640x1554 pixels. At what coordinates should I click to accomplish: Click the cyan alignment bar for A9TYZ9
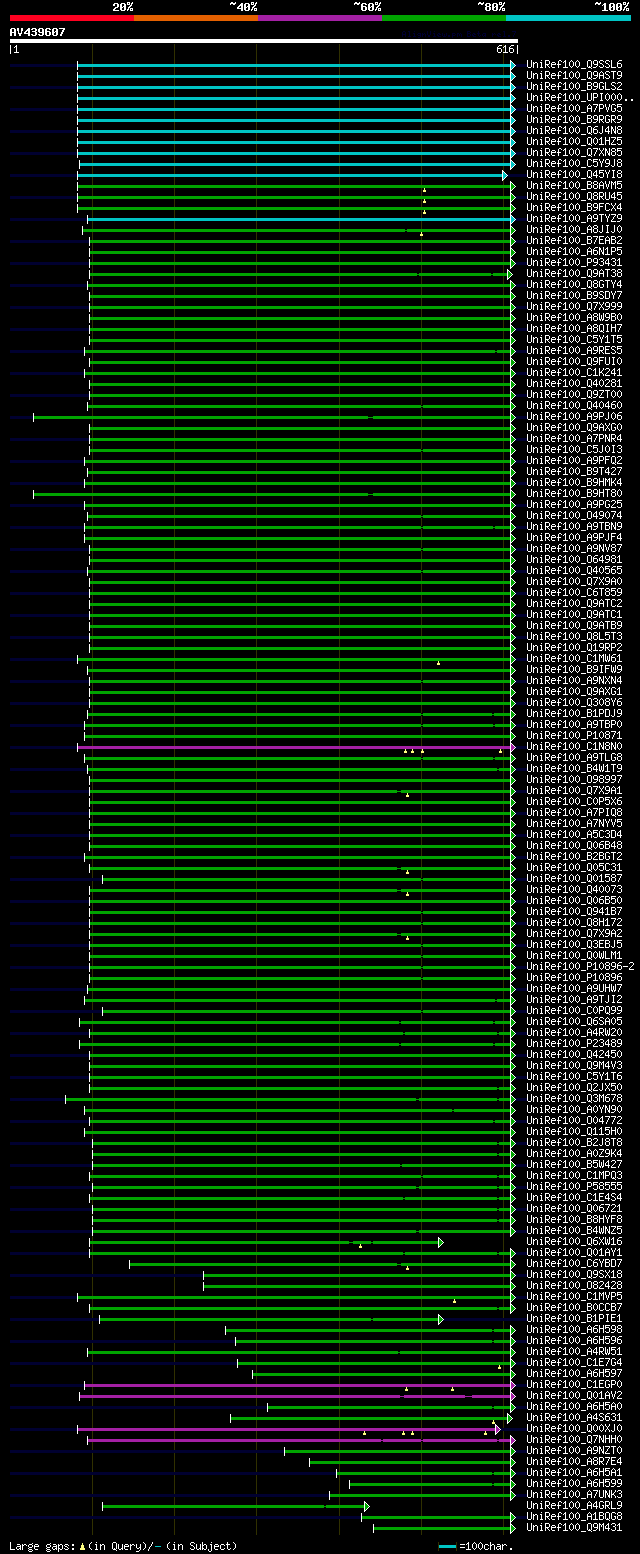(x=301, y=219)
